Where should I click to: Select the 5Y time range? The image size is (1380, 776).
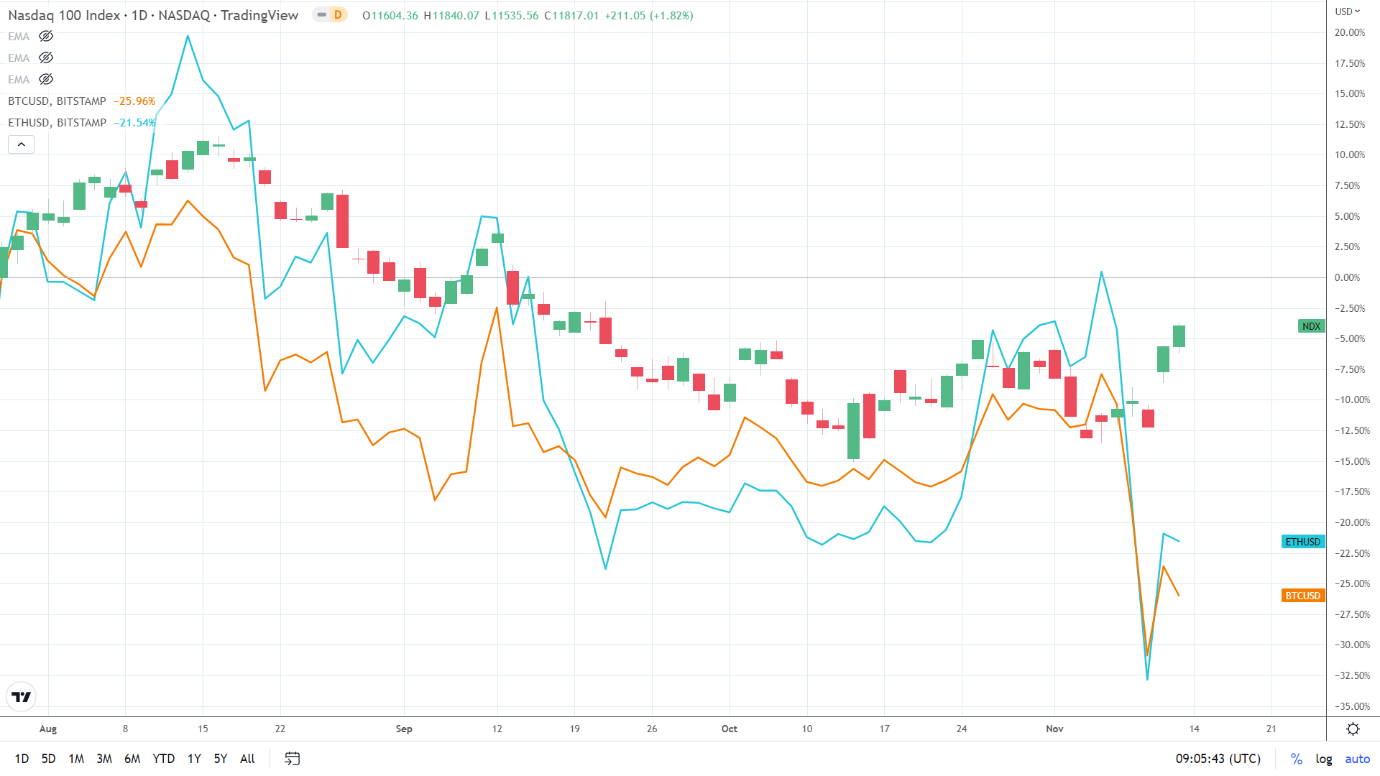220,759
